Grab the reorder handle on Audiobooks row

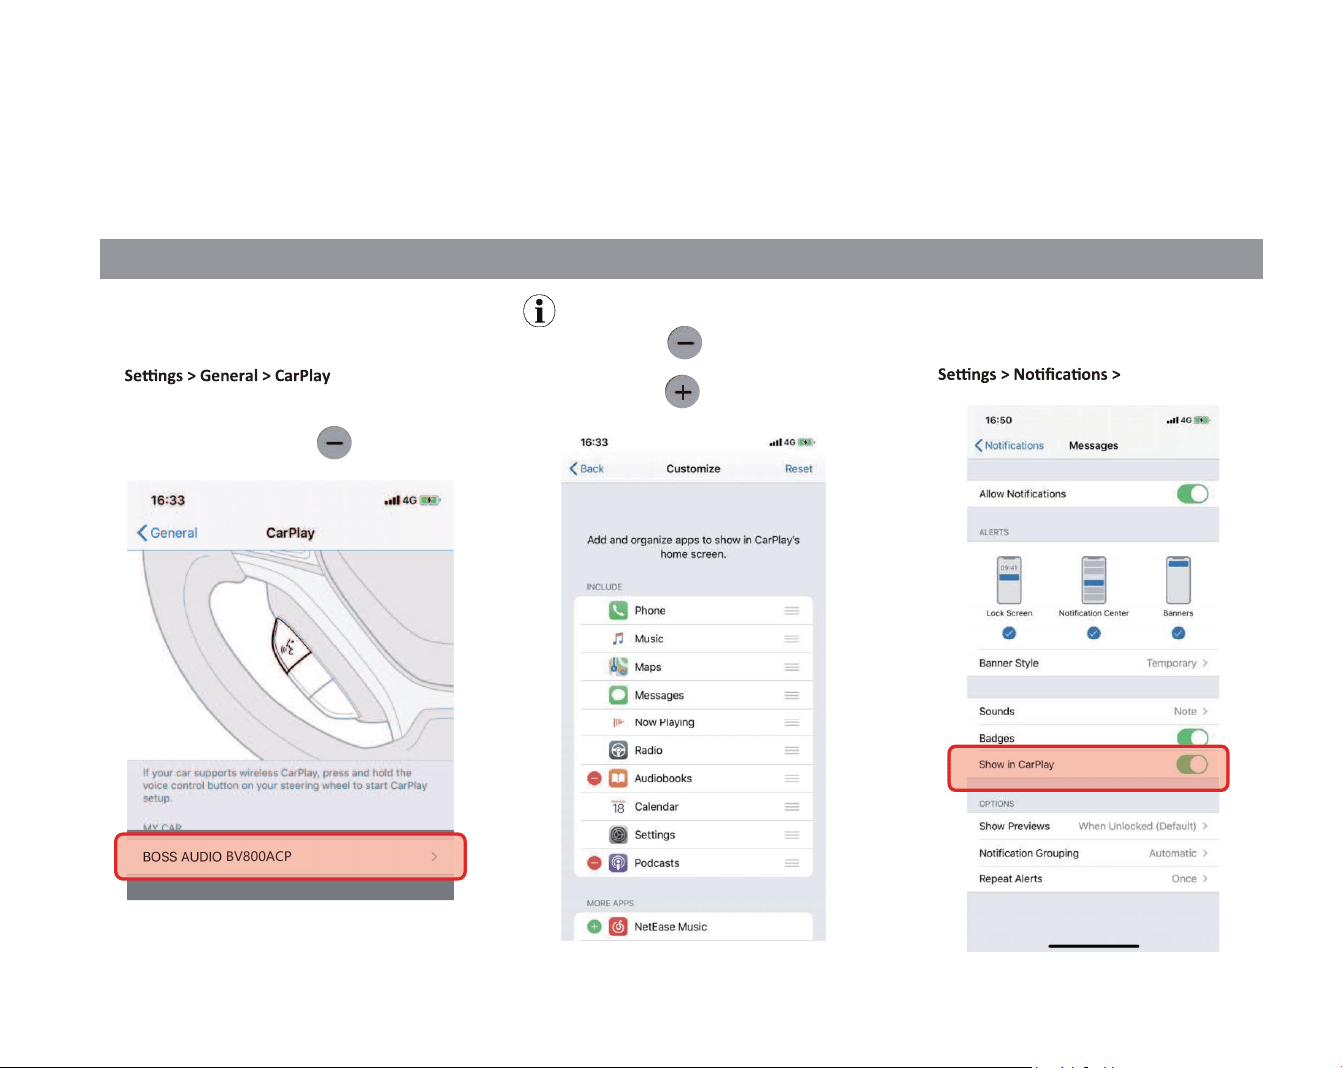(x=792, y=778)
